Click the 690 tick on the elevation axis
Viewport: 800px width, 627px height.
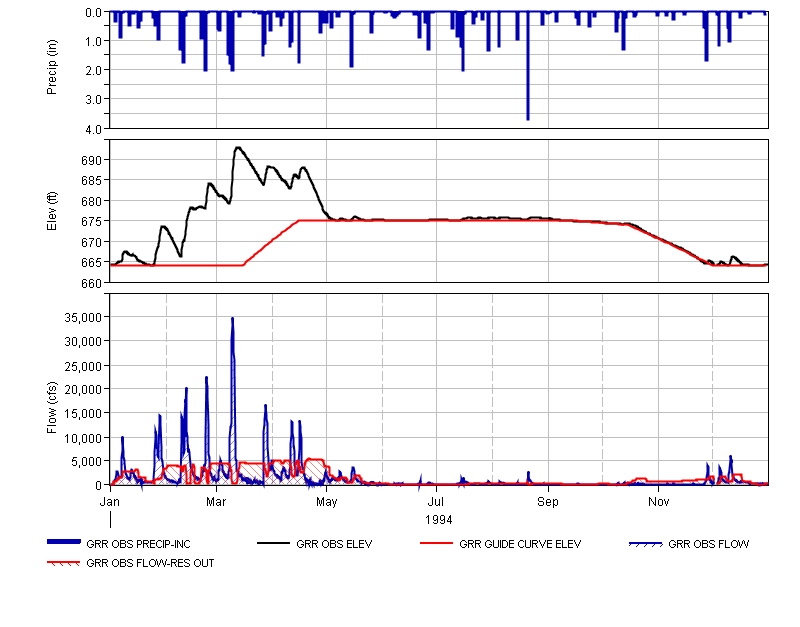(x=90, y=160)
